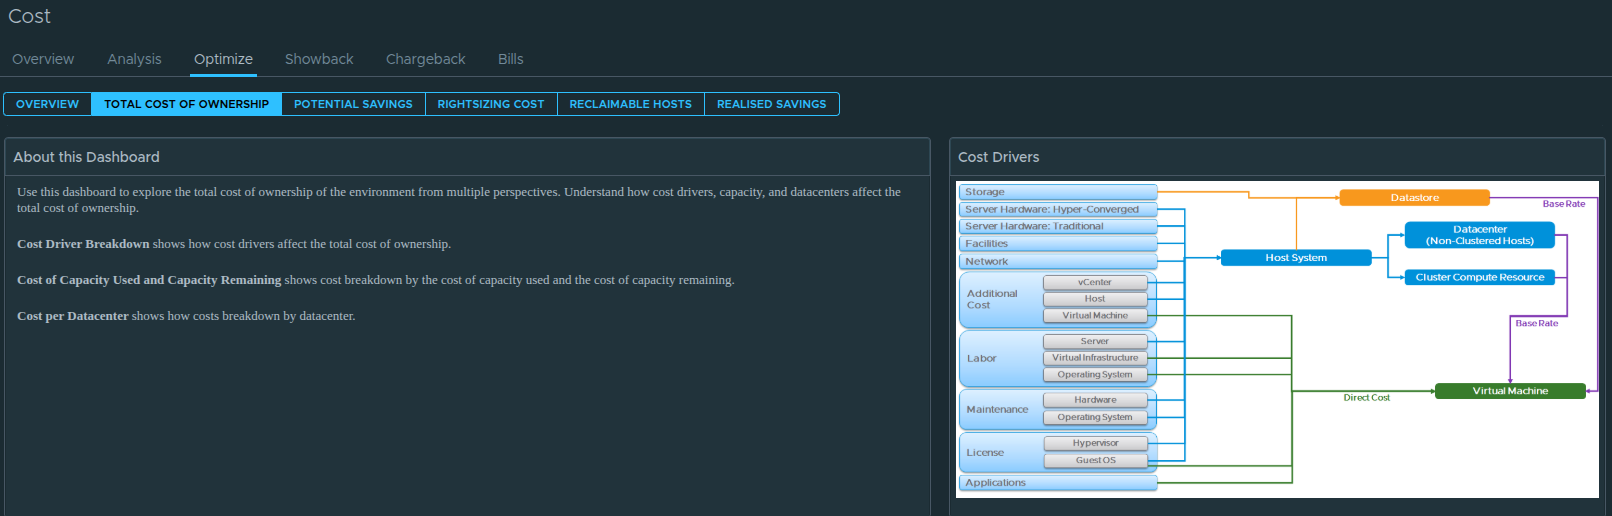Select the Cluster Compute Resource node
This screenshot has width=1612, height=516.
coord(1479,277)
